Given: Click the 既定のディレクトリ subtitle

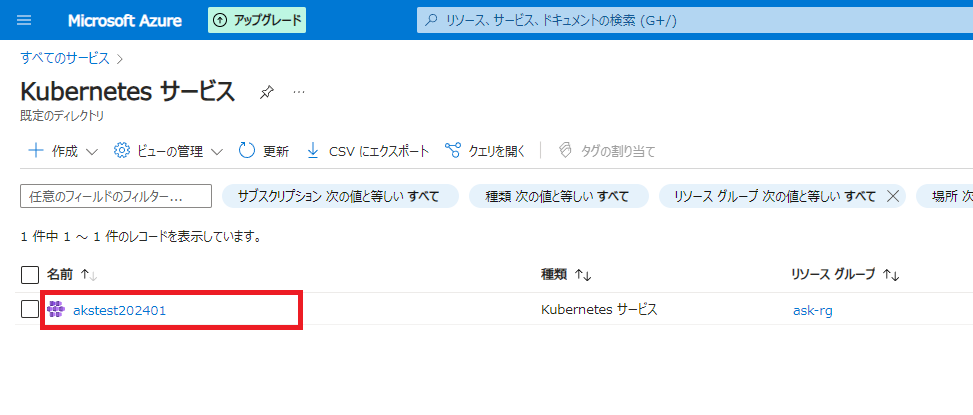Looking at the screenshot, I should 62,116.
